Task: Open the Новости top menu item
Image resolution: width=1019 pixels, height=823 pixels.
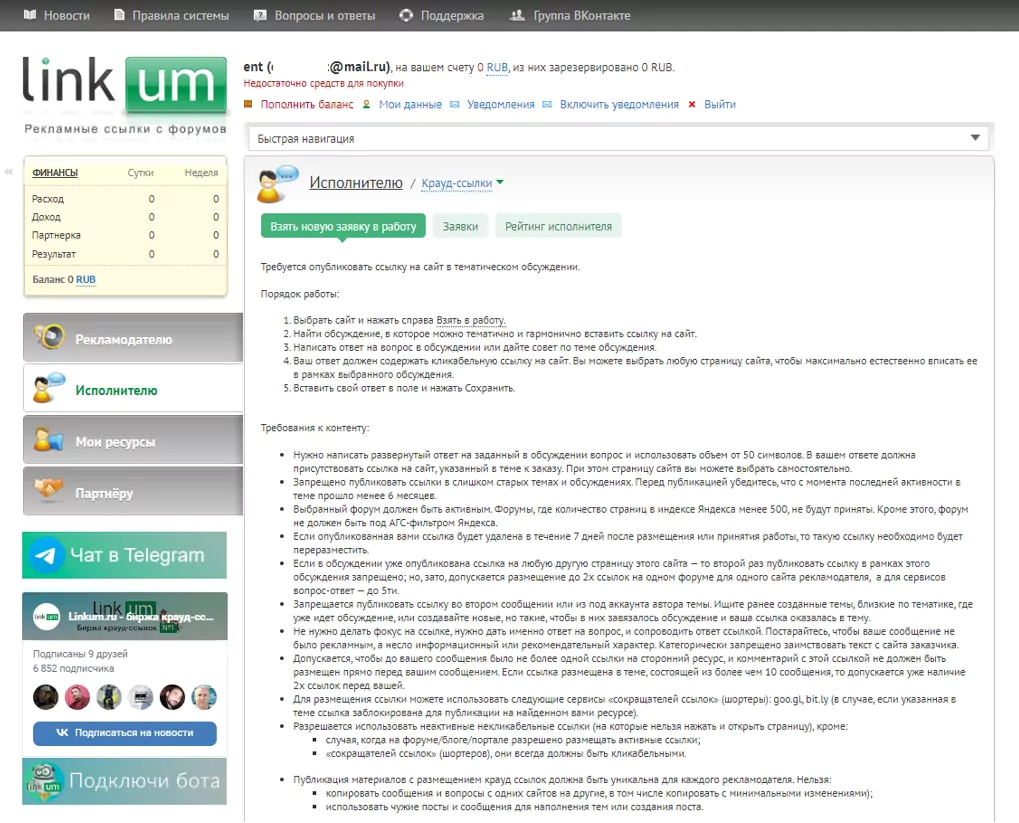Action: [66, 15]
